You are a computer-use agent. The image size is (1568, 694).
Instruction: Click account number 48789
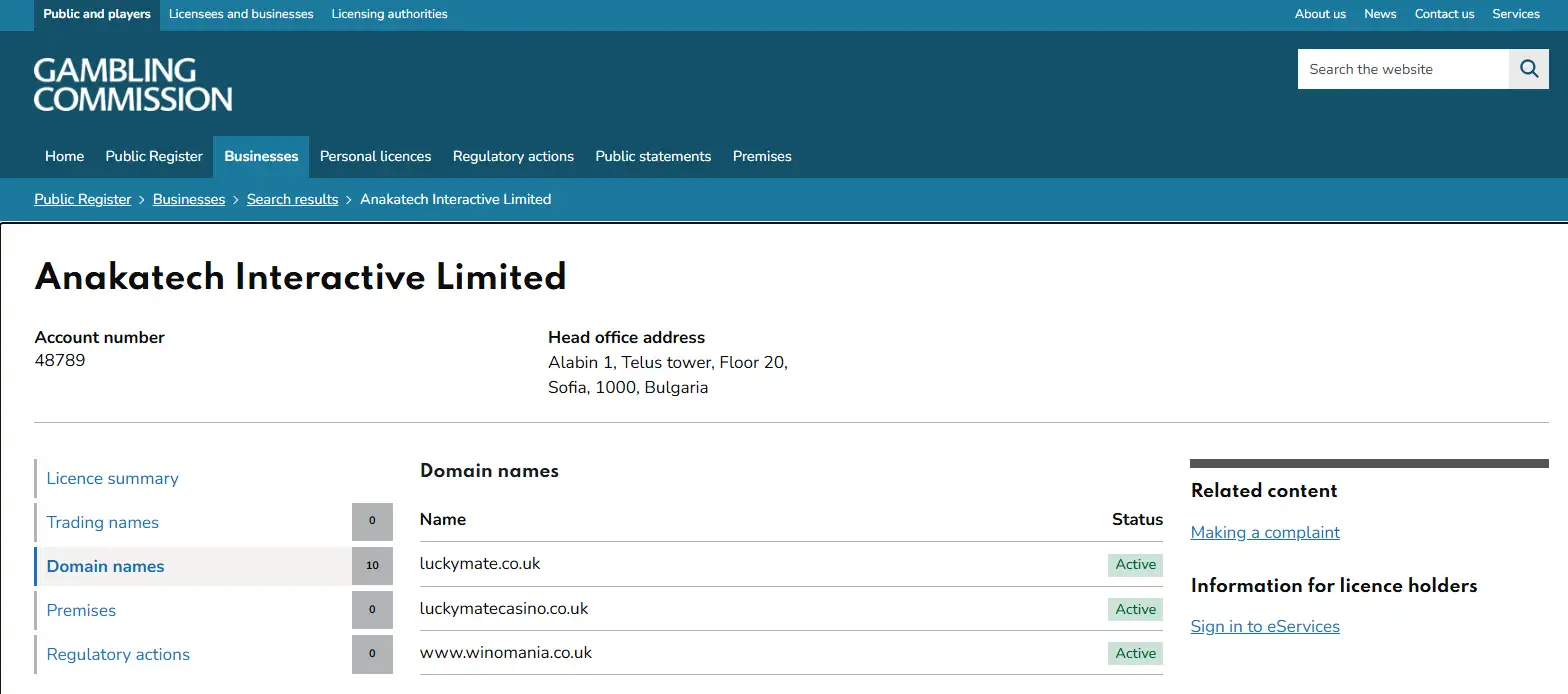60,360
